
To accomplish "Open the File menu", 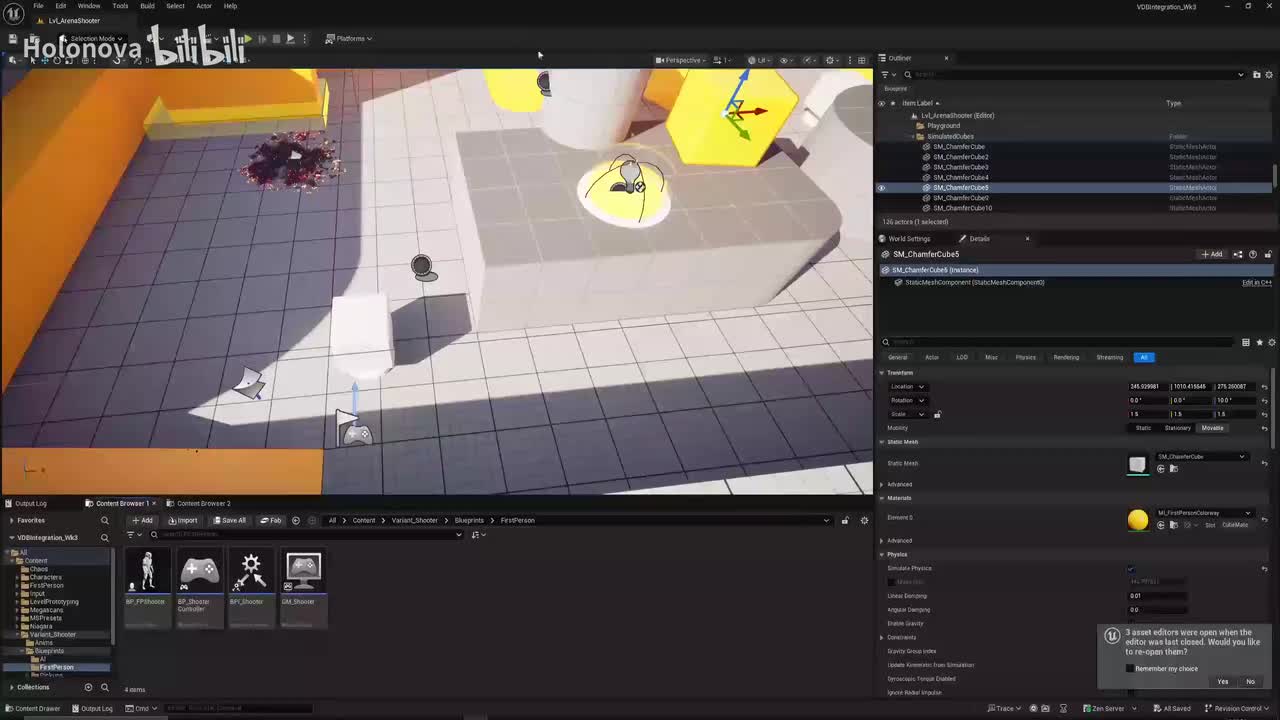I will pyautogui.click(x=38, y=6).
